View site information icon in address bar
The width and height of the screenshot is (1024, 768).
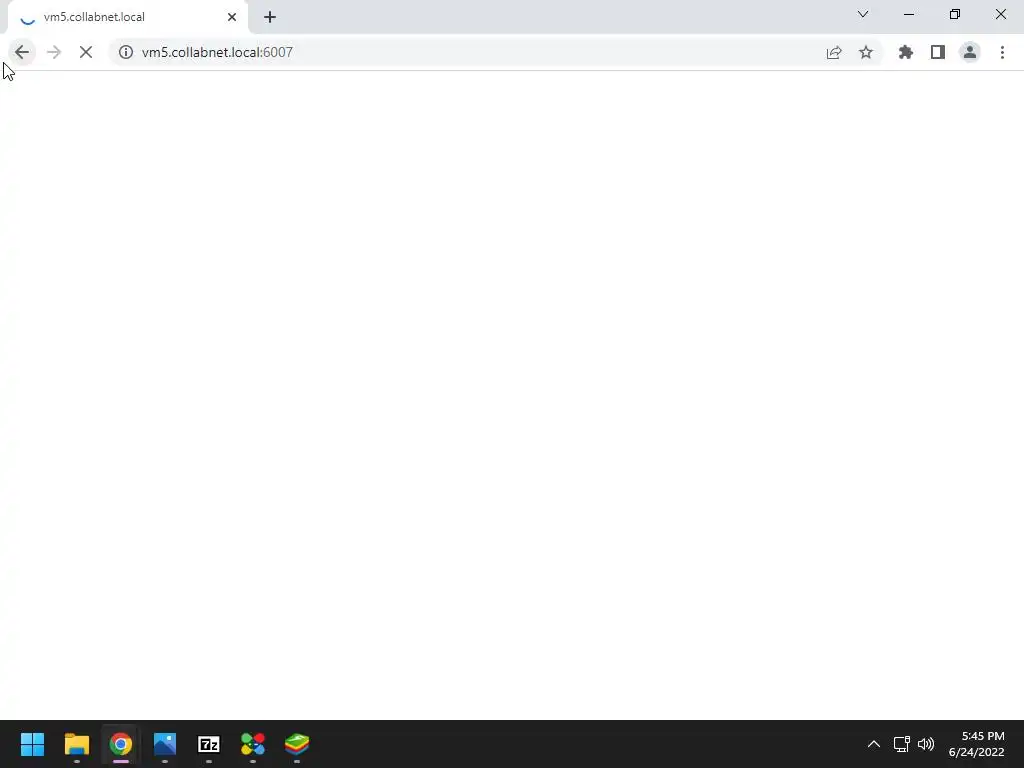click(126, 52)
